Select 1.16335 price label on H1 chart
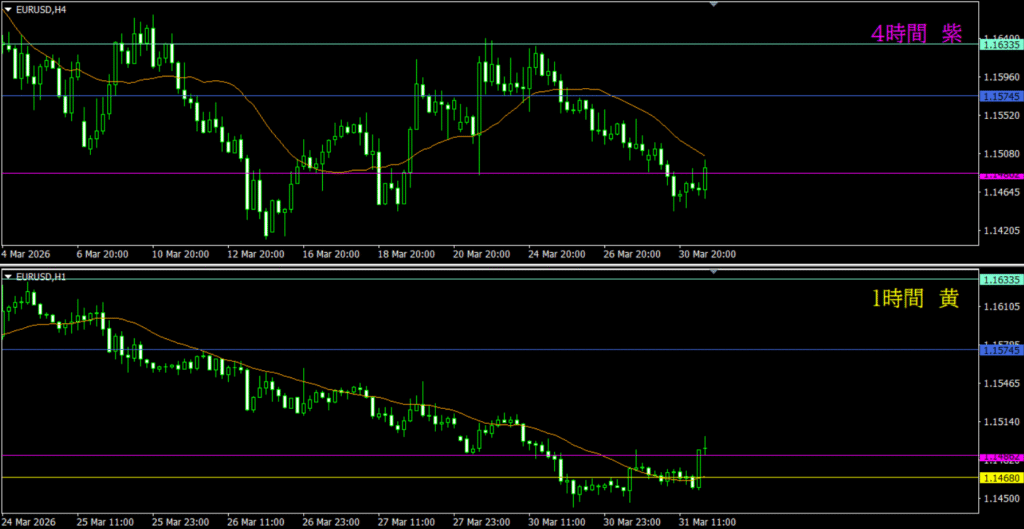This screenshot has height=529, width=1024. point(1000,280)
